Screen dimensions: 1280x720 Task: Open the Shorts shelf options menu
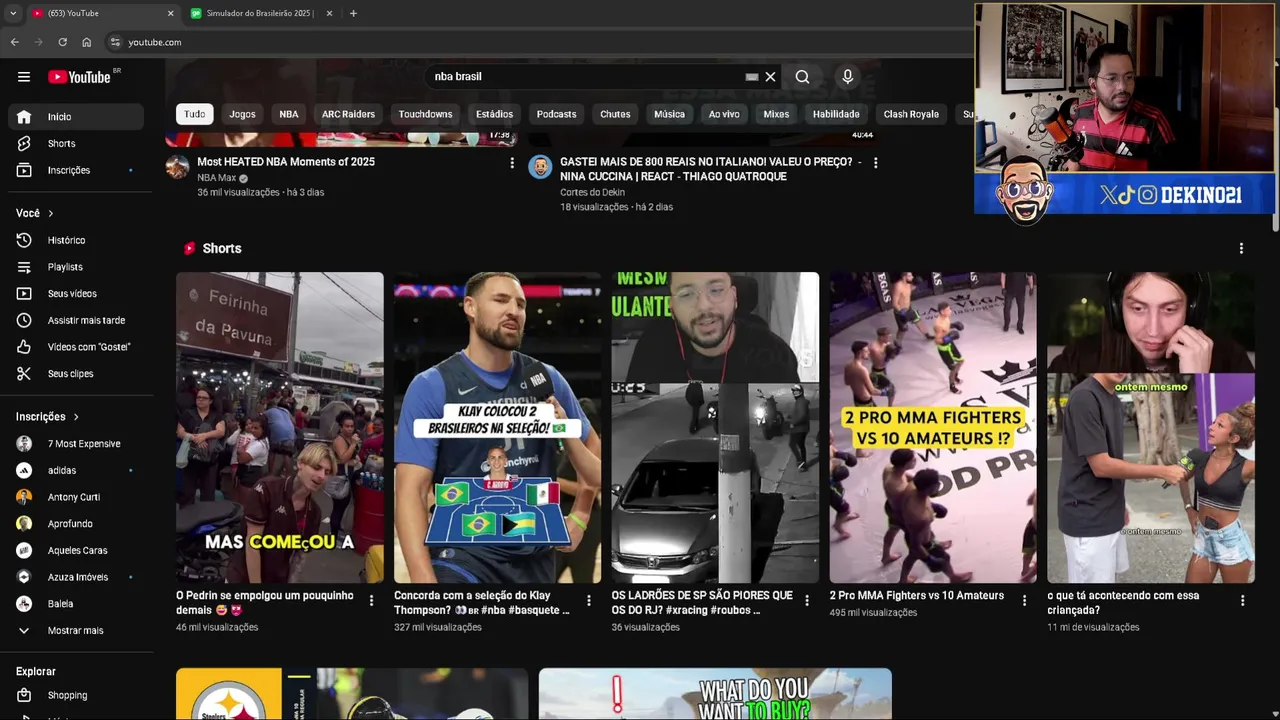[x=1241, y=248]
